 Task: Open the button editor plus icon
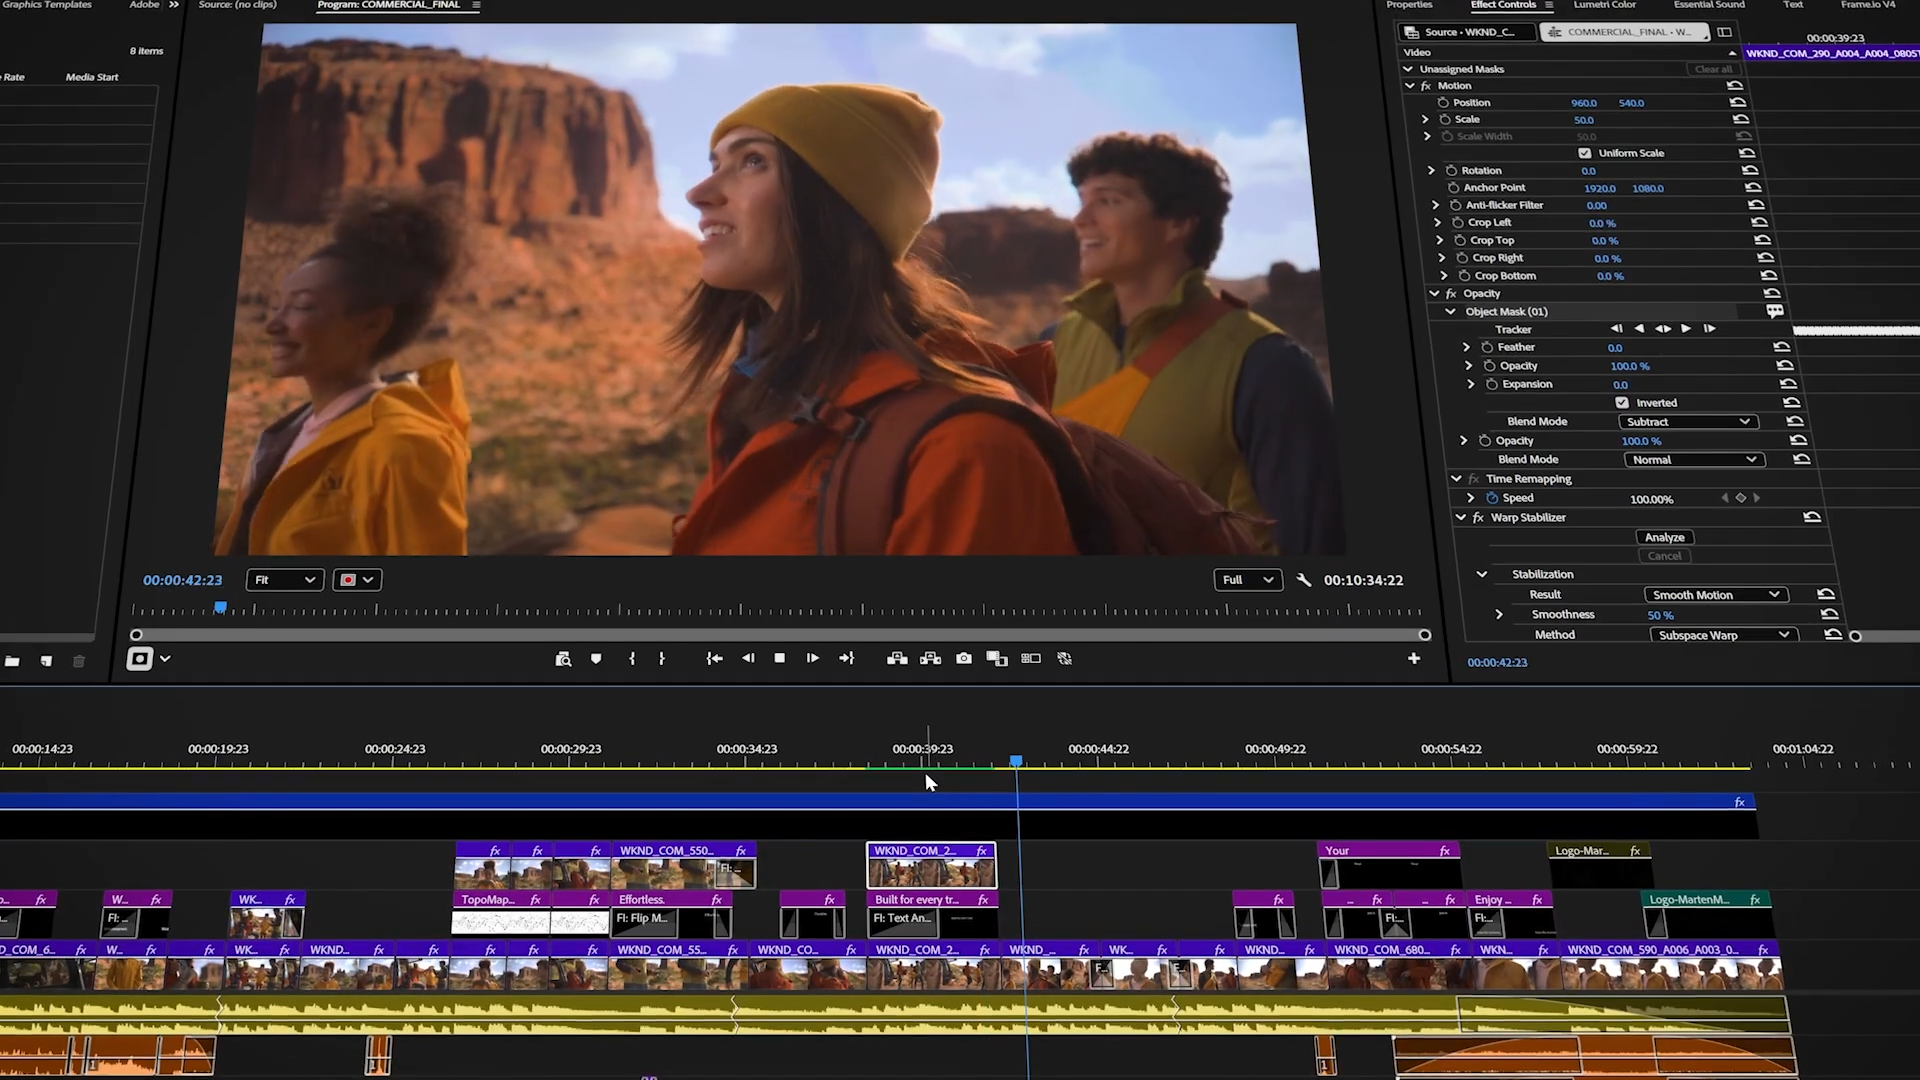click(1413, 658)
